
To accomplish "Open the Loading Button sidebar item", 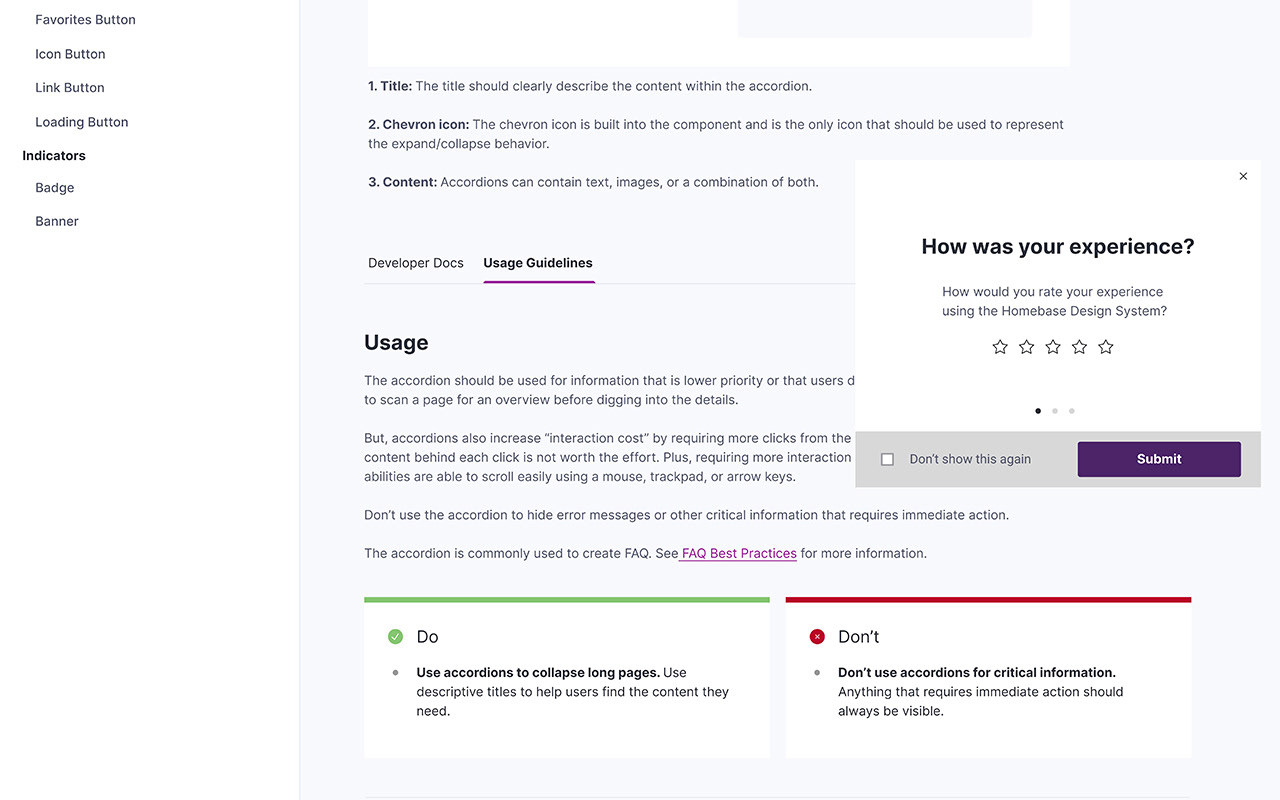I will 82,122.
